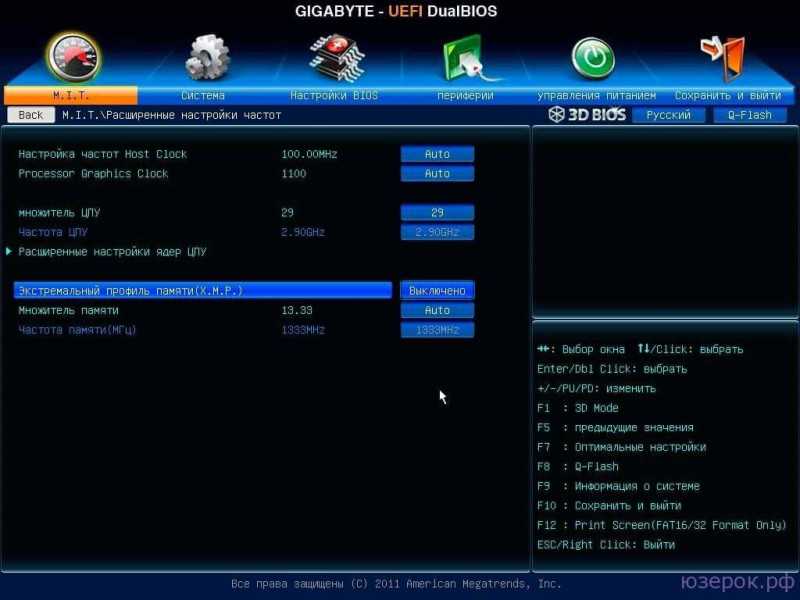Select the save and exit door icon
The width and height of the screenshot is (800, 600).
tap(723, 58)
